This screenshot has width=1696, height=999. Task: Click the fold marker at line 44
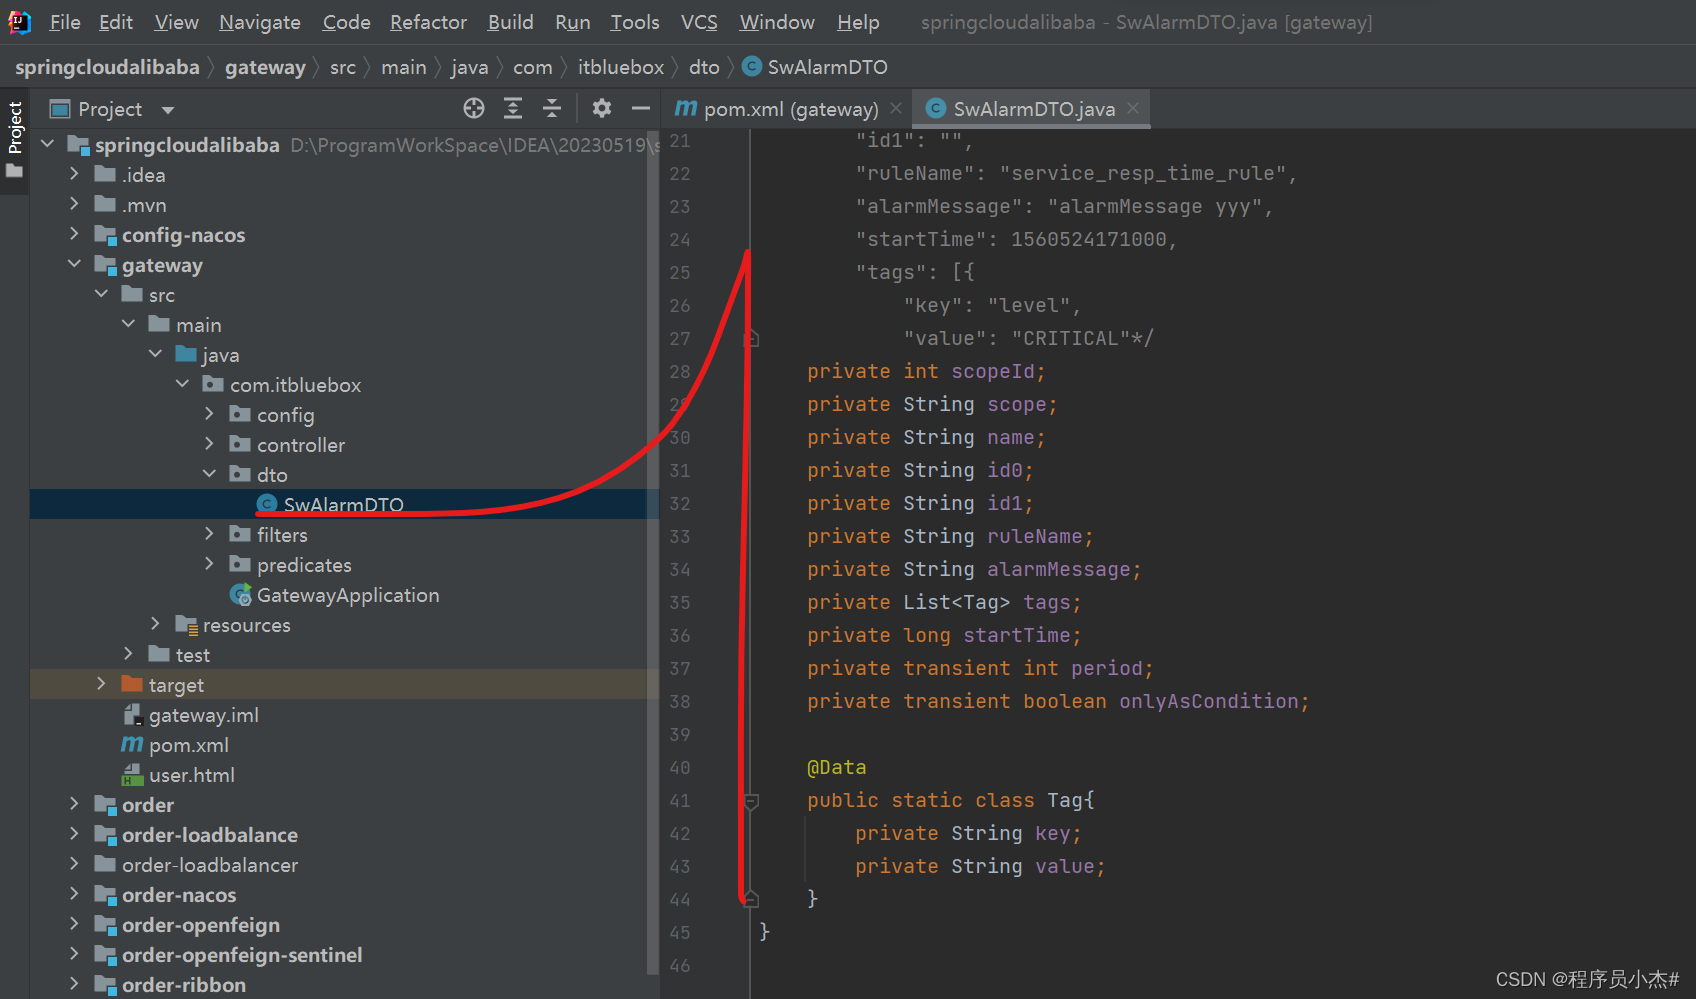click(752, 899)
